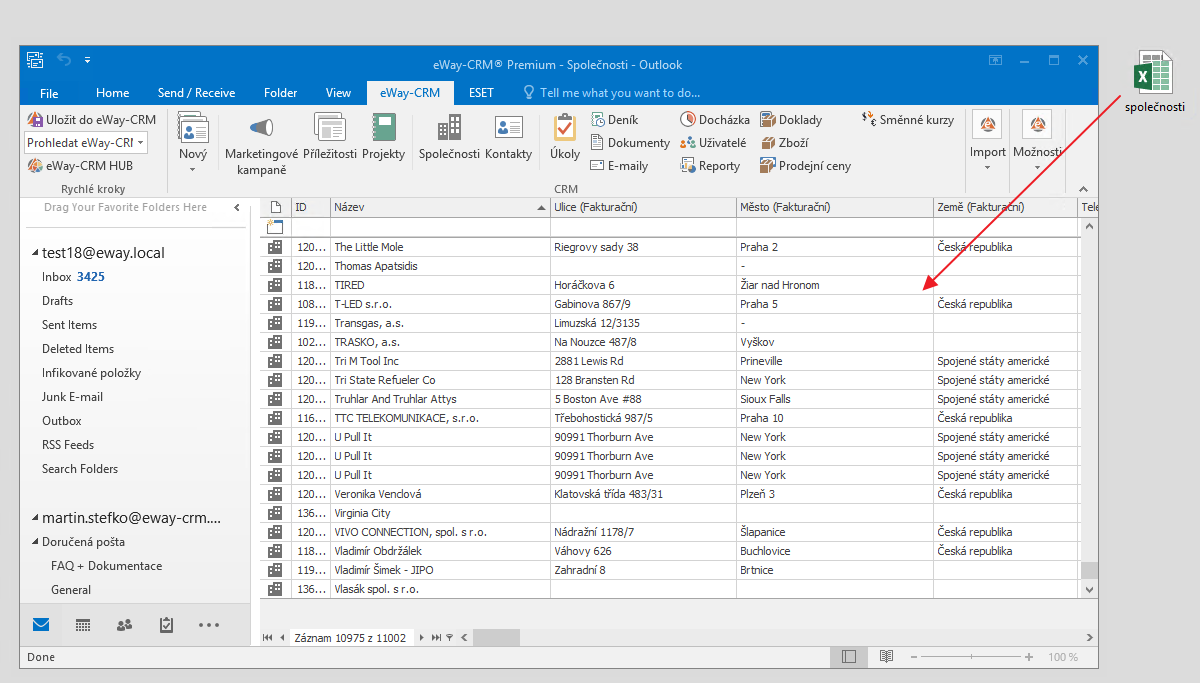Image resolution: width=1200 pixels, height=683 pixels.
Task: Open the eWay-CRM HUB
Action: [81, 166]
